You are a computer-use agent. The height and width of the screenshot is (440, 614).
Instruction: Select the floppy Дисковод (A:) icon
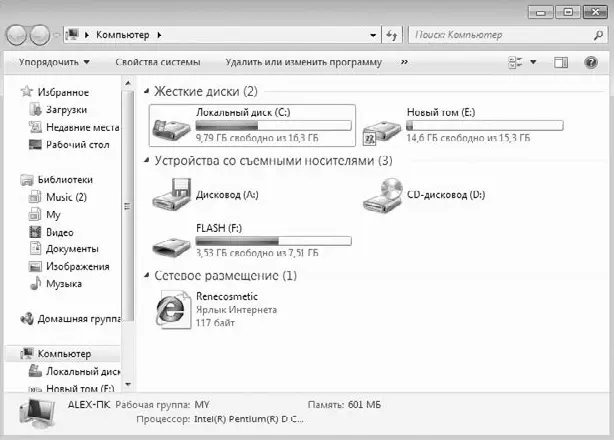[172, 194]
